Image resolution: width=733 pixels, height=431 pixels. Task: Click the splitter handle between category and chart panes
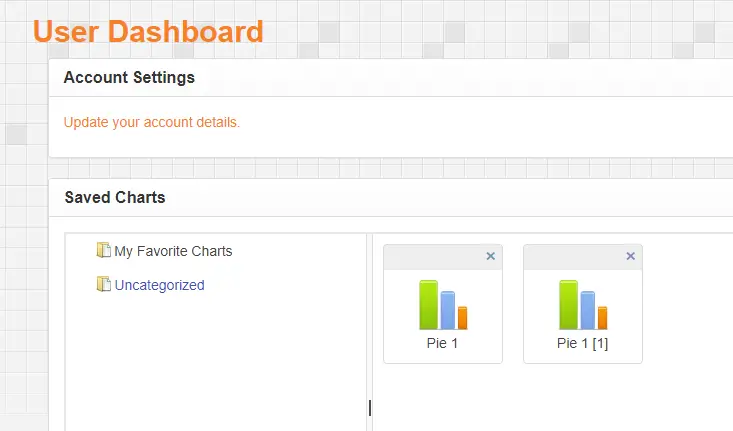370,408
